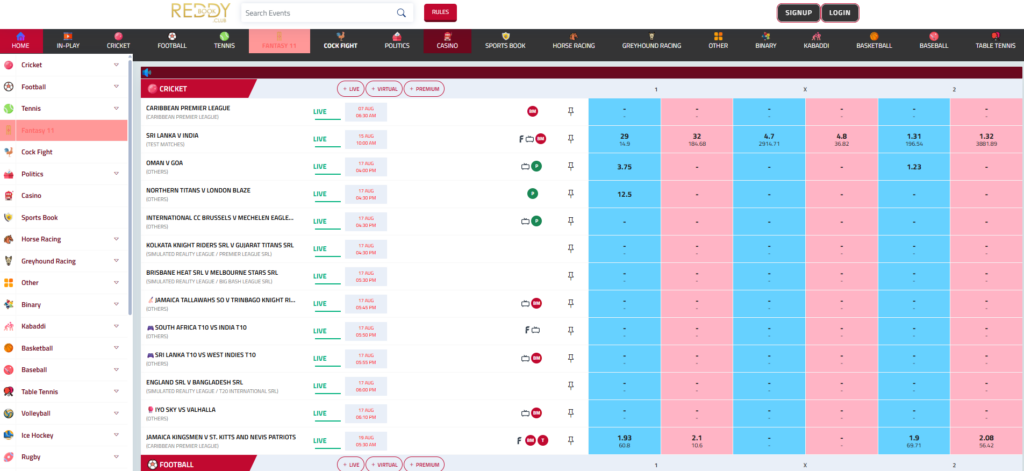
Task: Open live TV icon for Oman v Goa
Action: 524,167
